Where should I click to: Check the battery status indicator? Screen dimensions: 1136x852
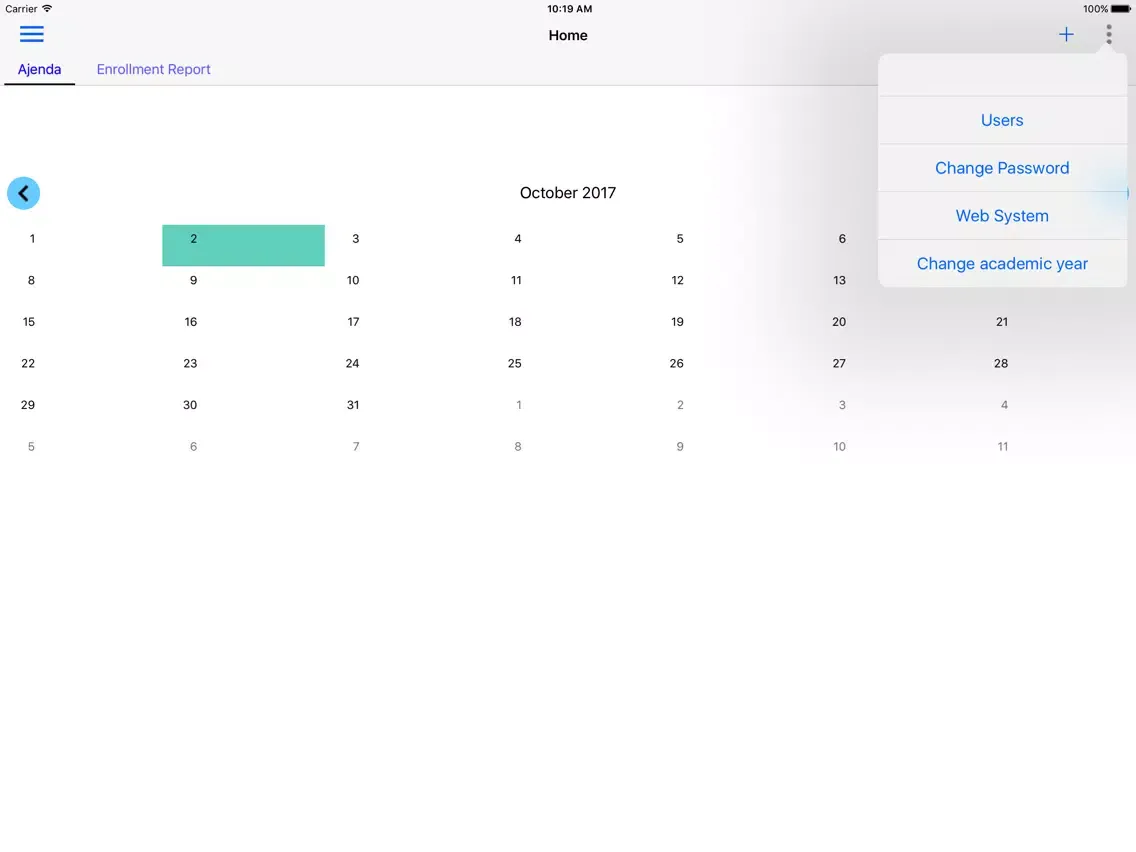1120,9
